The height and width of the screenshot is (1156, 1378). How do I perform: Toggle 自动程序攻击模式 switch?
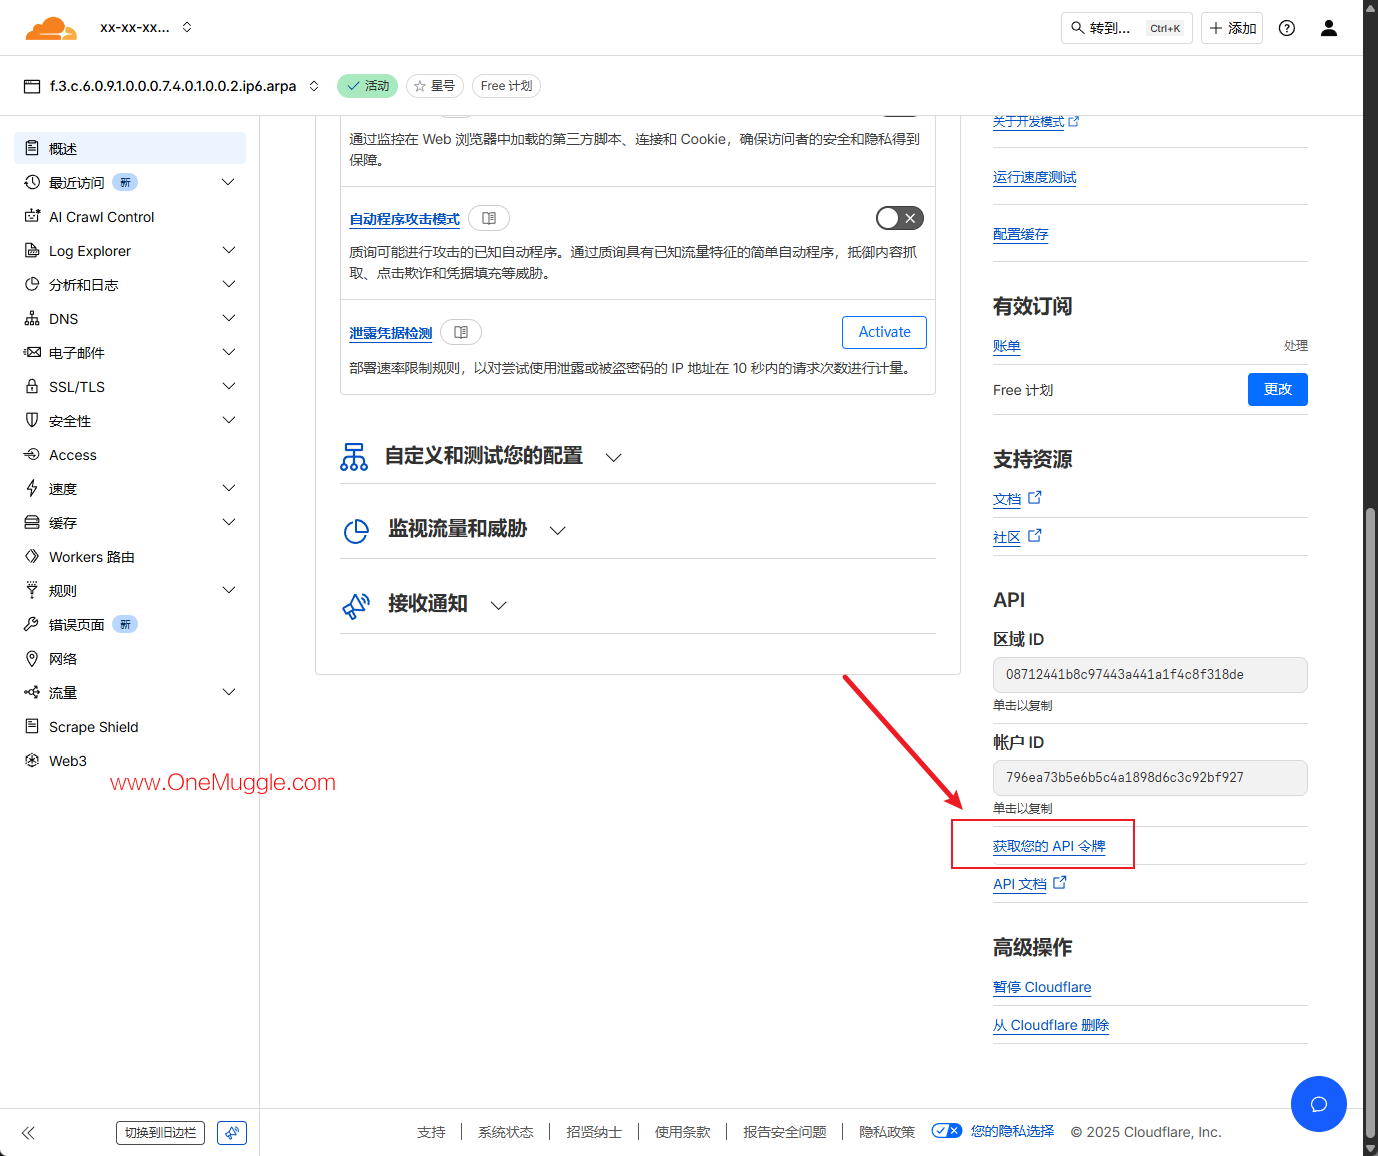point(900,218)
